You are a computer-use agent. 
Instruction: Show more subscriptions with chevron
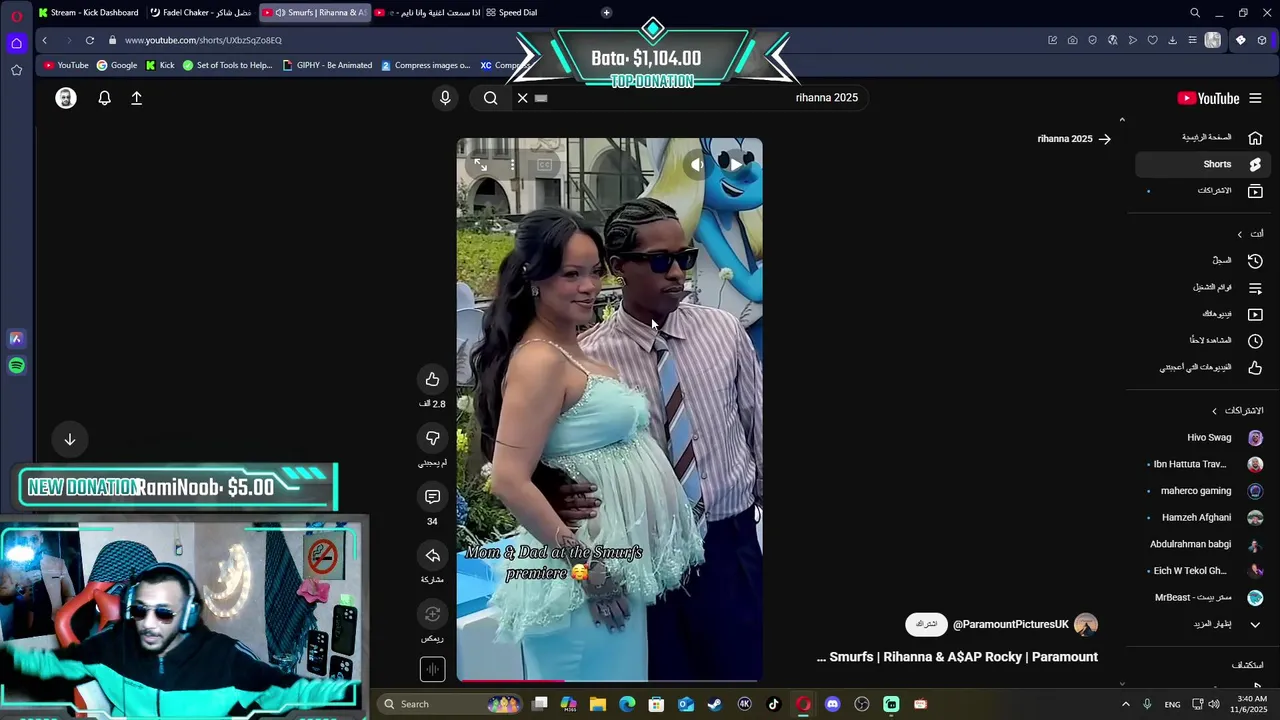1255,624
